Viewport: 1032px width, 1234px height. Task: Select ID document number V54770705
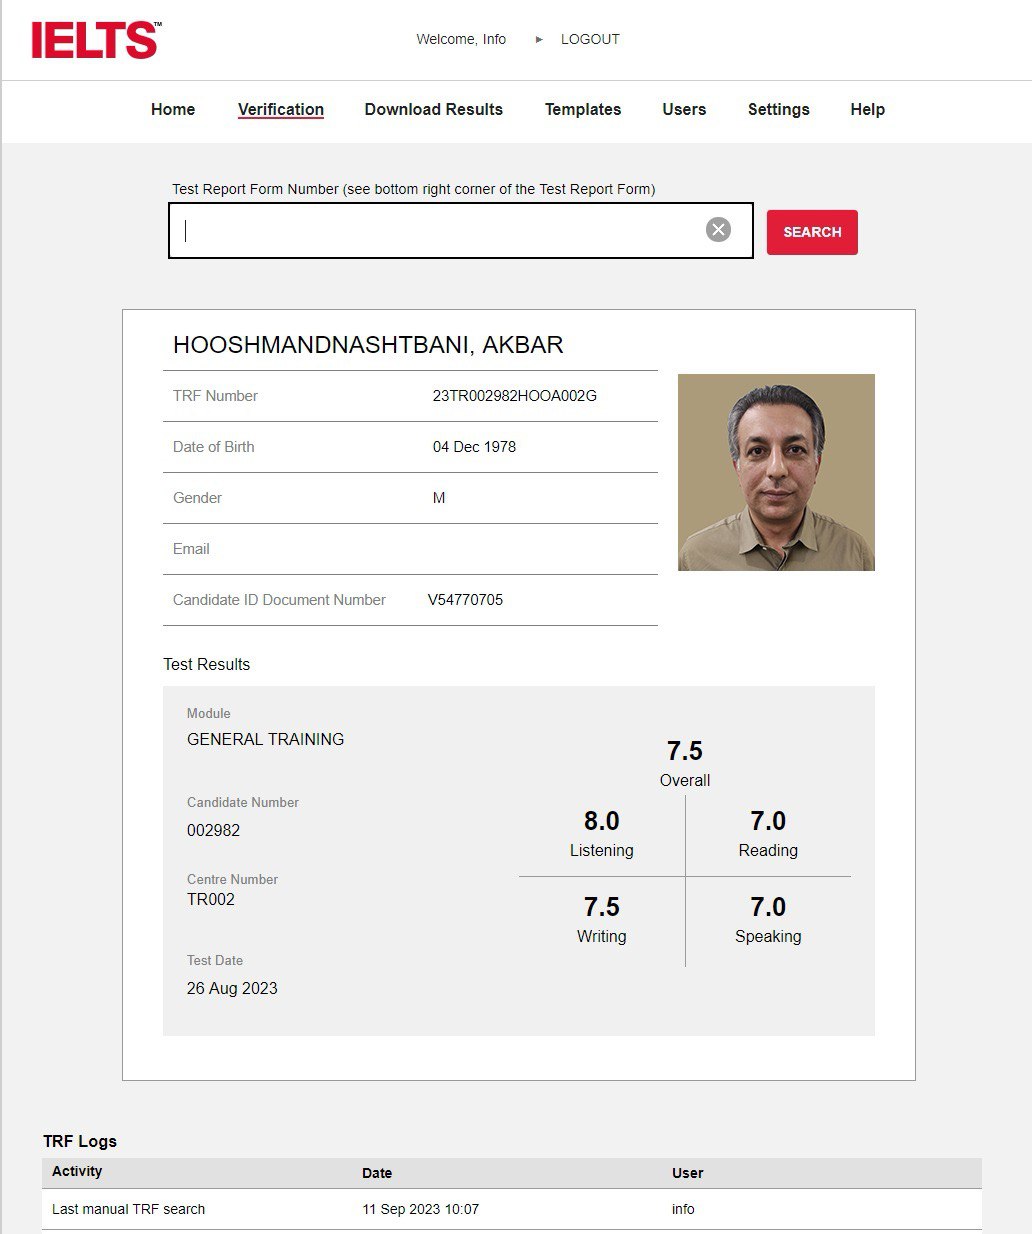point(465,600)
